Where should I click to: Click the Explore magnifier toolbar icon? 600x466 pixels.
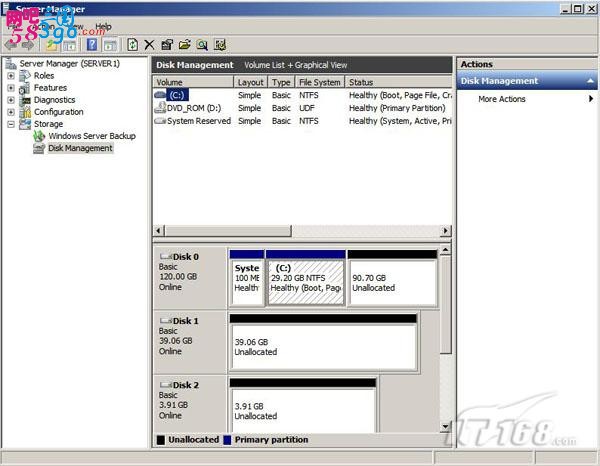202,45
